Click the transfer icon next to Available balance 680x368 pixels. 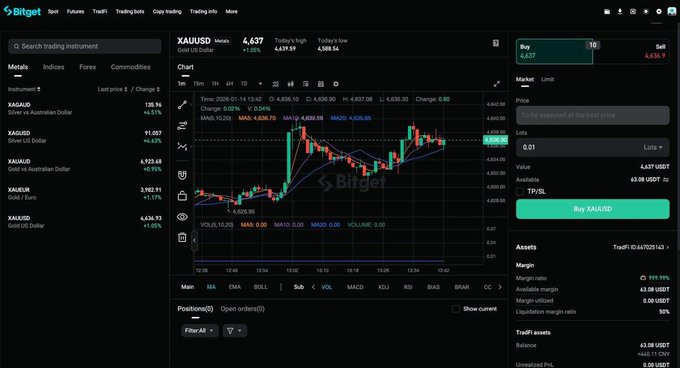tap(666, 179)
